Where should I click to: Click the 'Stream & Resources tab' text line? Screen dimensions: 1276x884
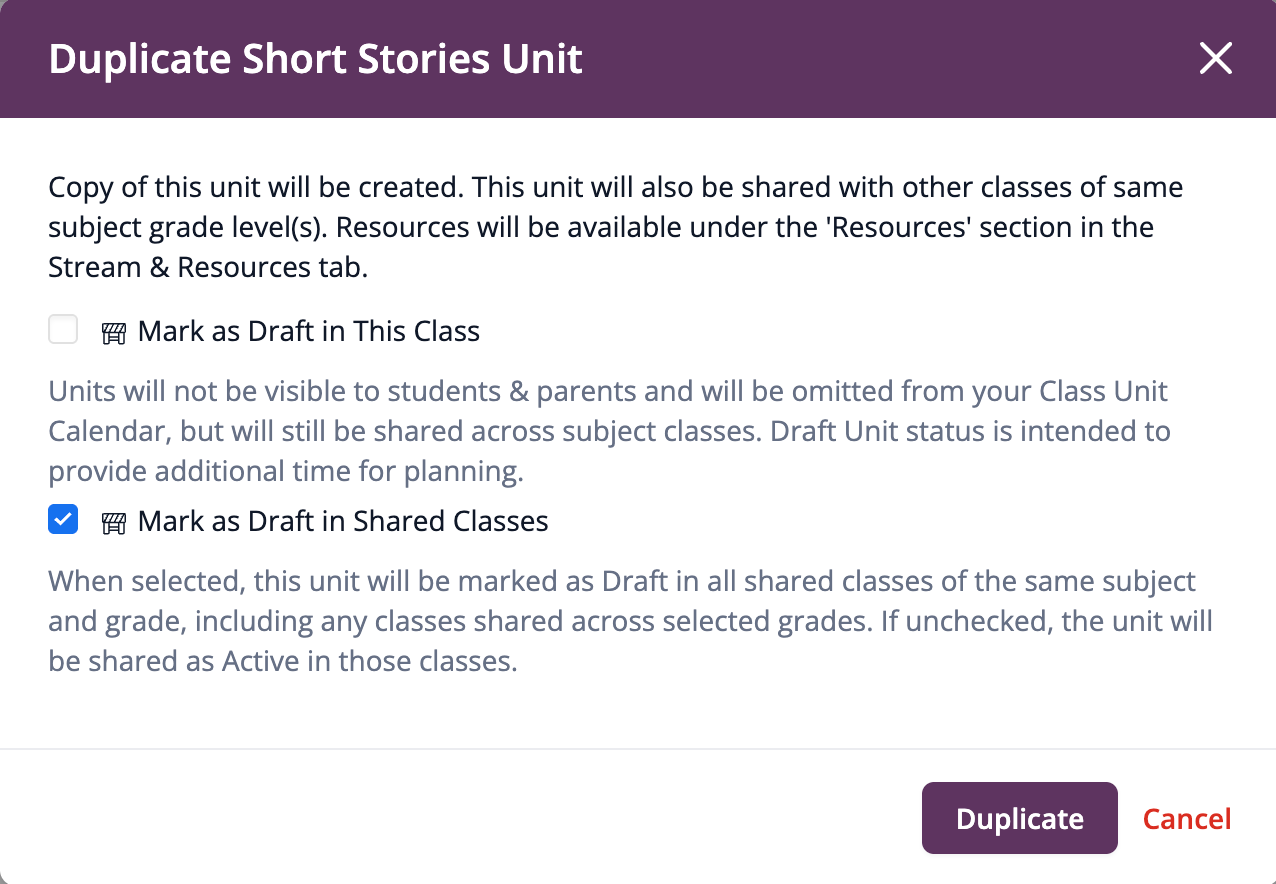point(208,267)
